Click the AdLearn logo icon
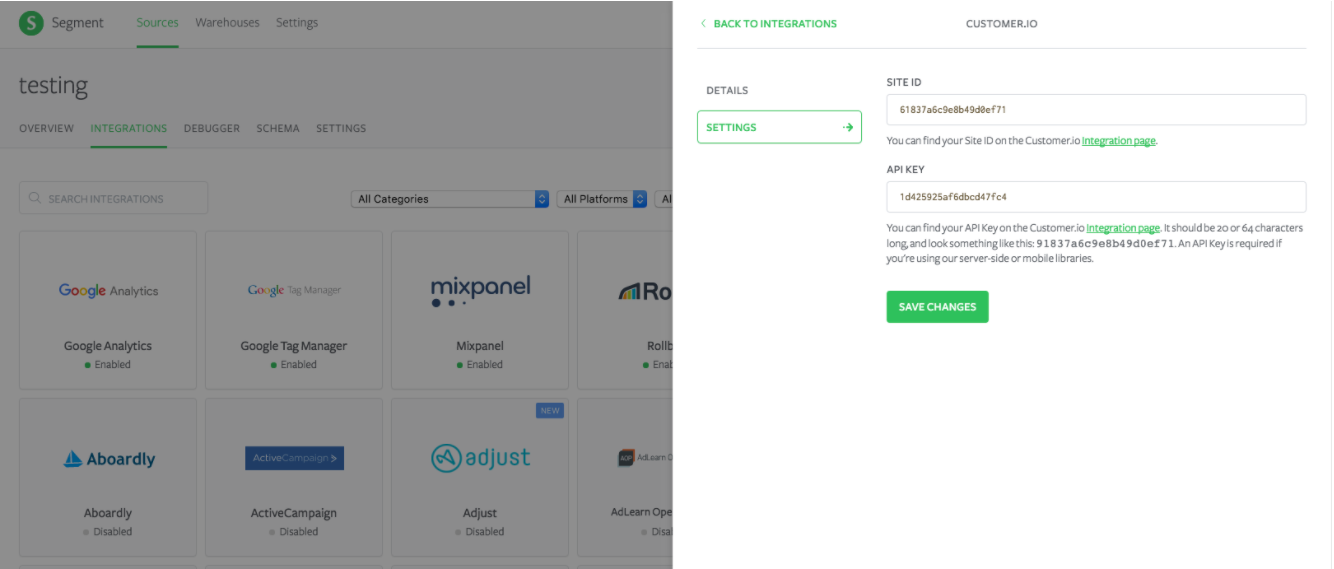Image resolution: width=1334 pixels, height=569 pixels. (x=625, y=458)
